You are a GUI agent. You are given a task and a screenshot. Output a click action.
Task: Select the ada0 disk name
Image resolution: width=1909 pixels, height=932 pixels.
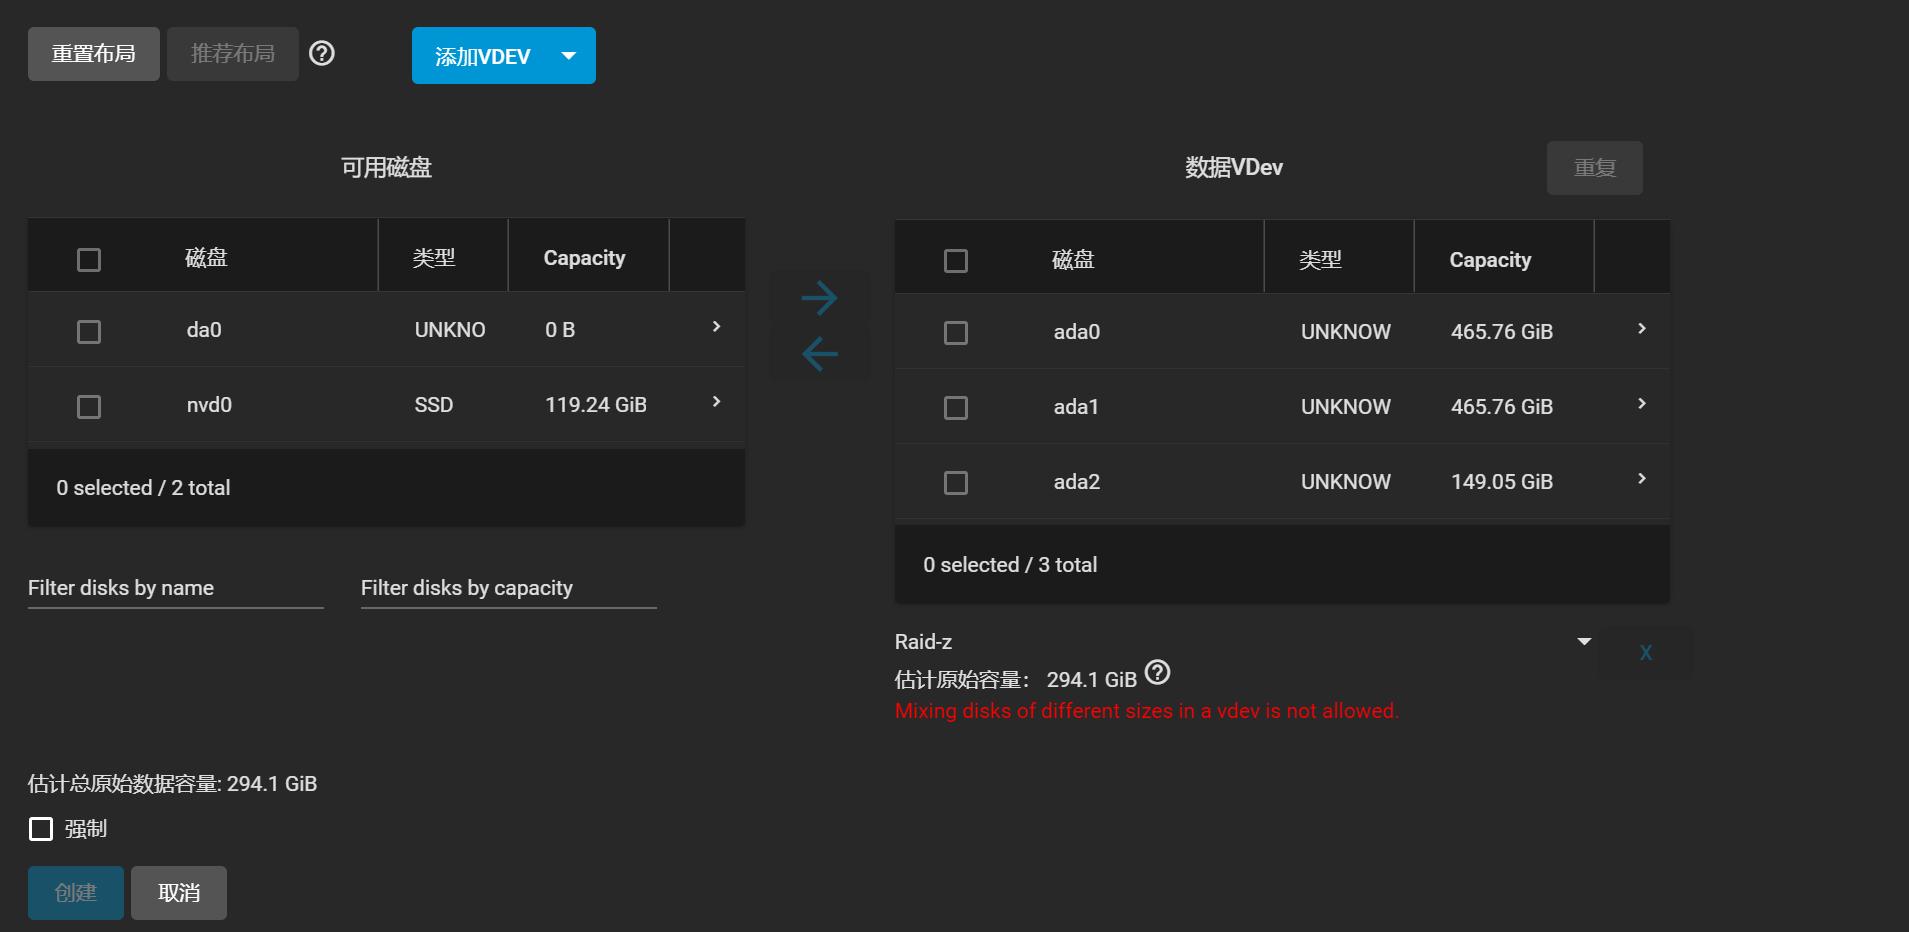pyautogui.click(x=1077, y=332)
